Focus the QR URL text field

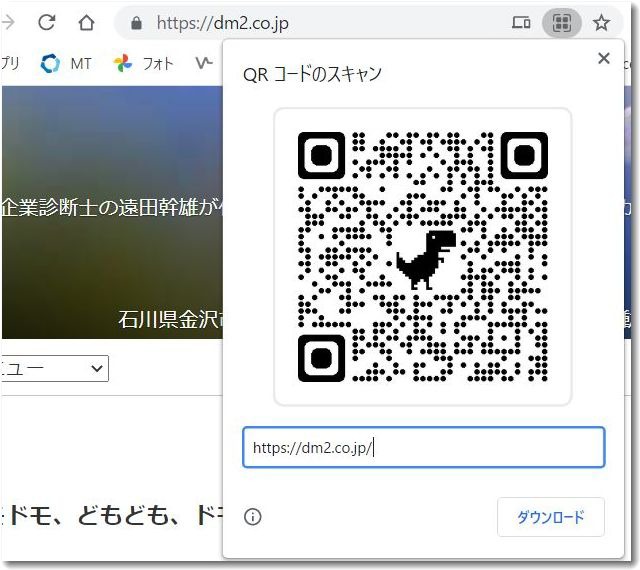(424, 447)
